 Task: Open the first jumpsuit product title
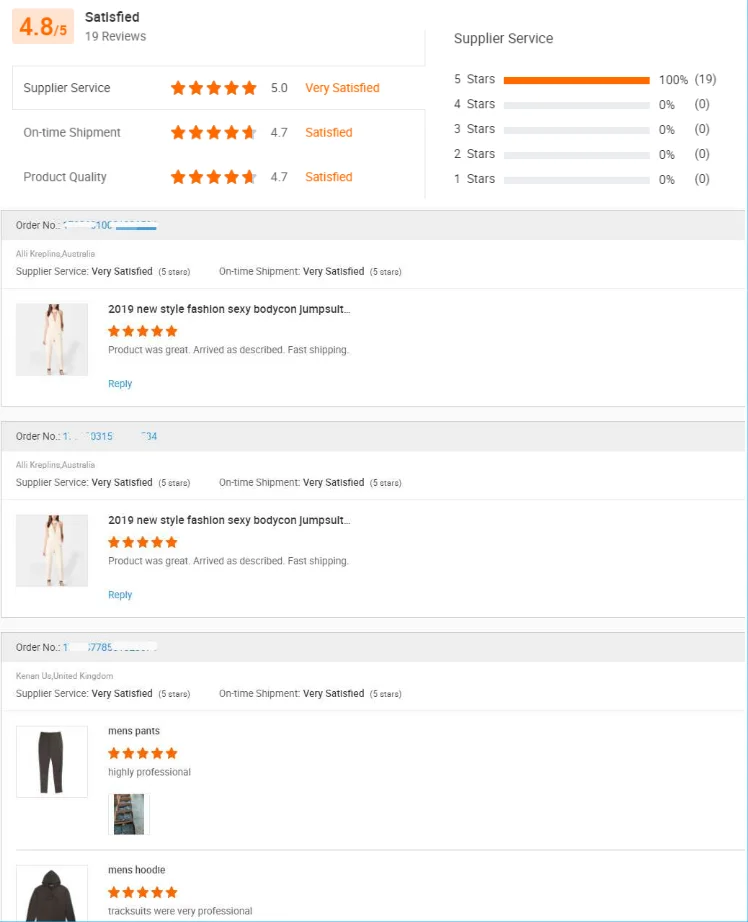229,309
